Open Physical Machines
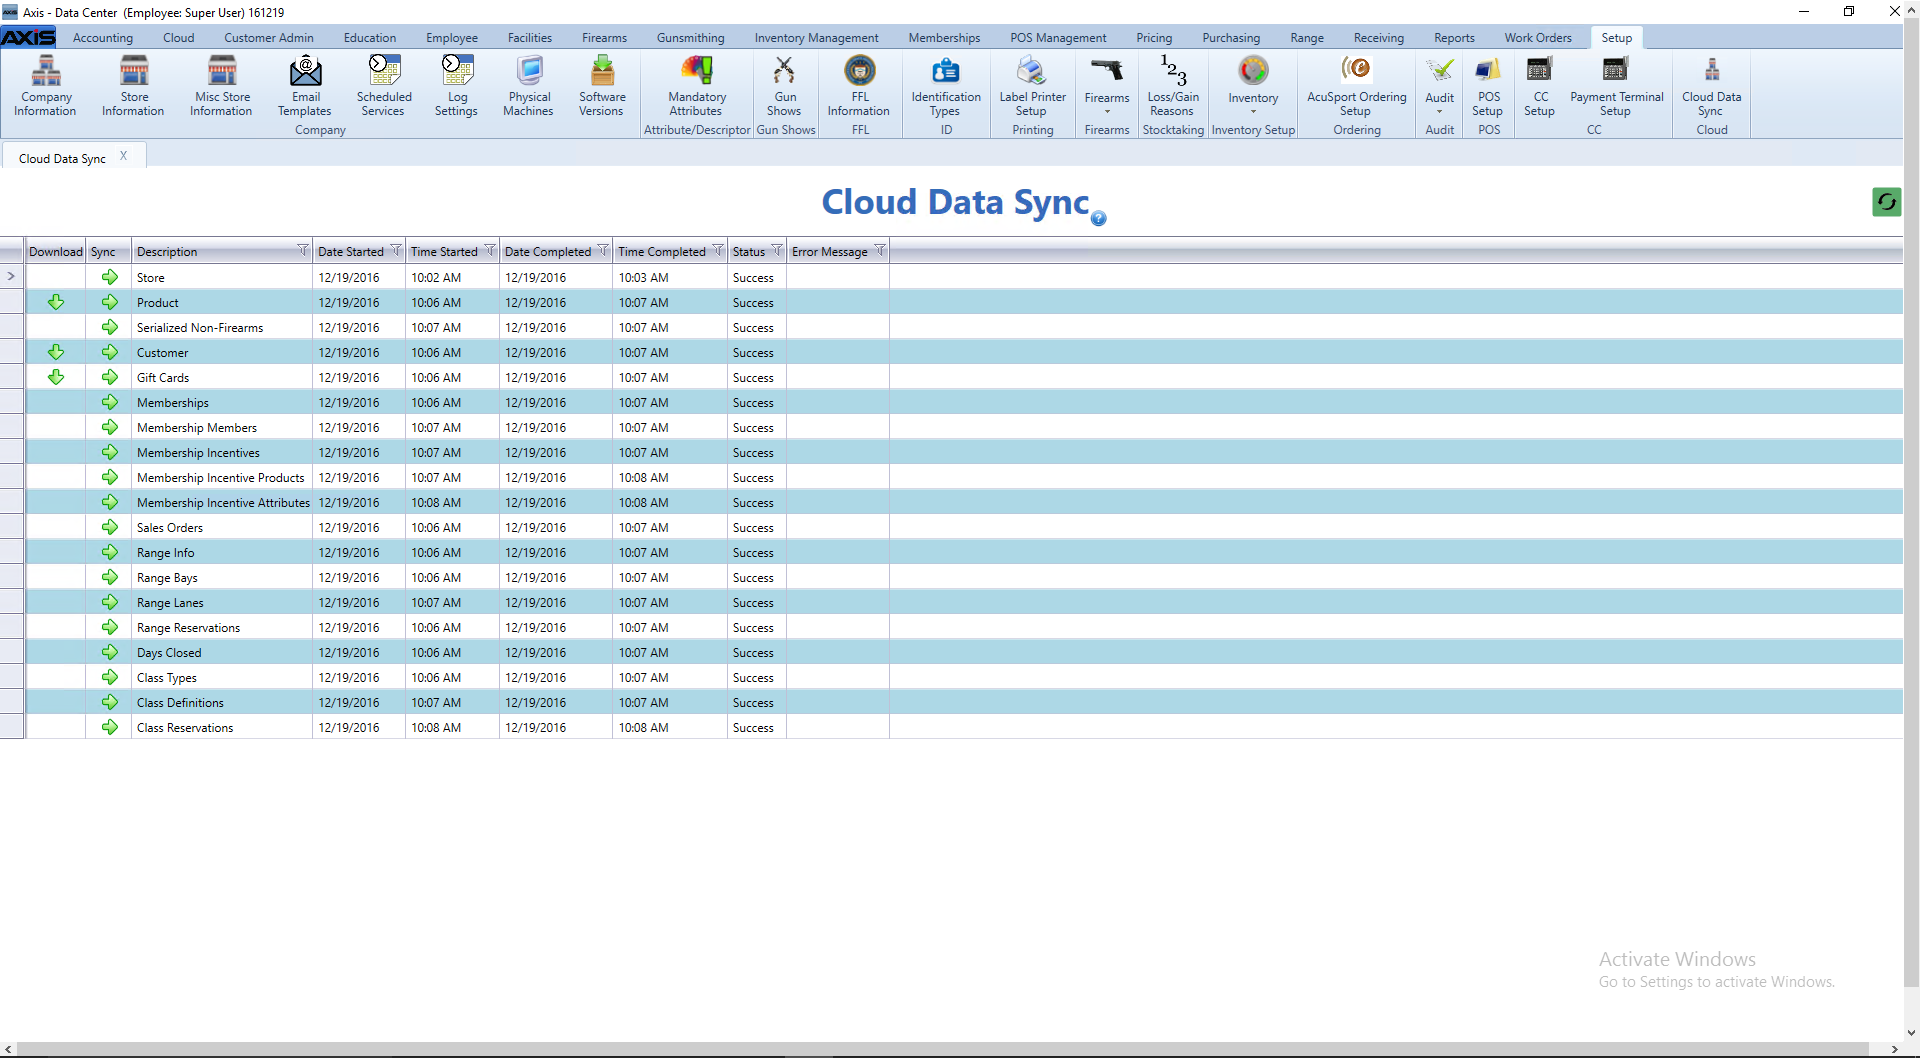 (x=529, y=86)
